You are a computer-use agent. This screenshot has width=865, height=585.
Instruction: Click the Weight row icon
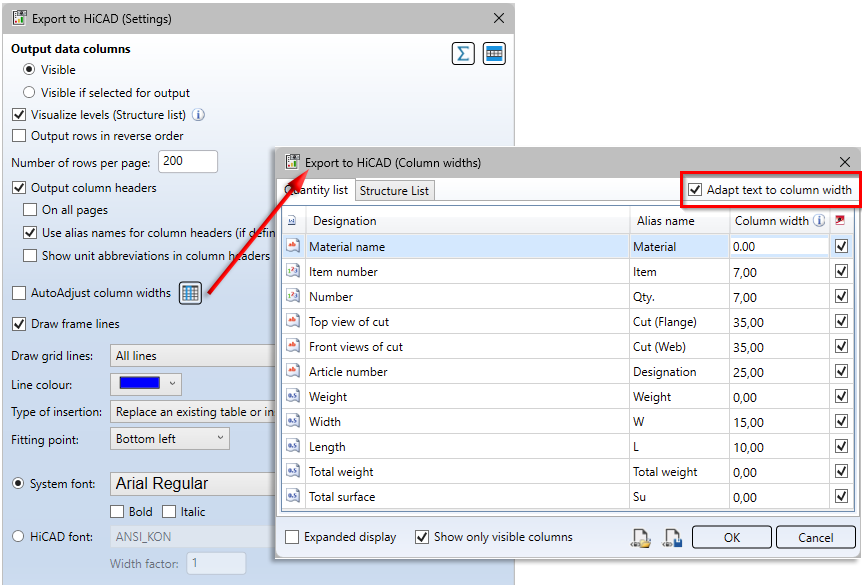click(293, 396)
